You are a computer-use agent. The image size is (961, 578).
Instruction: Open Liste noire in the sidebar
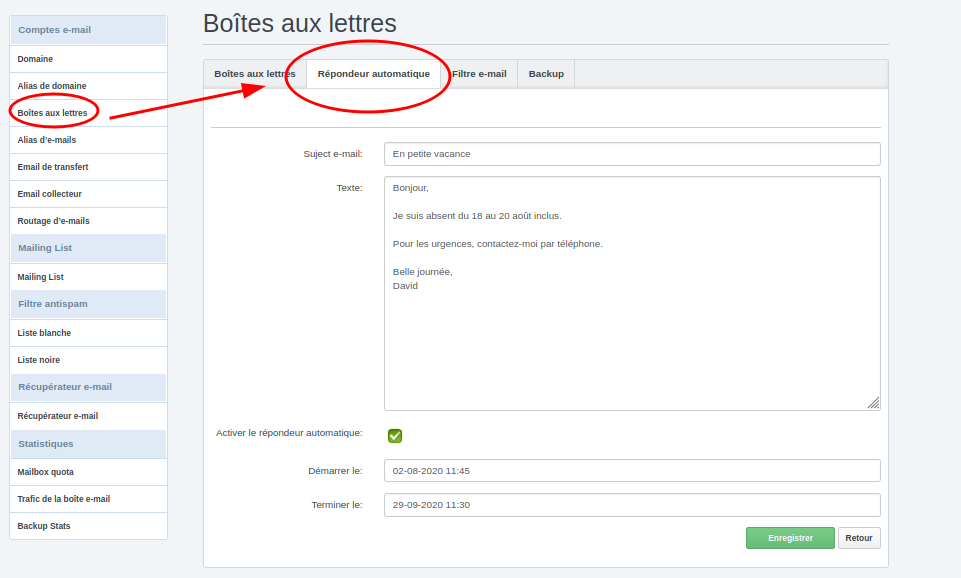pos(40,360)
